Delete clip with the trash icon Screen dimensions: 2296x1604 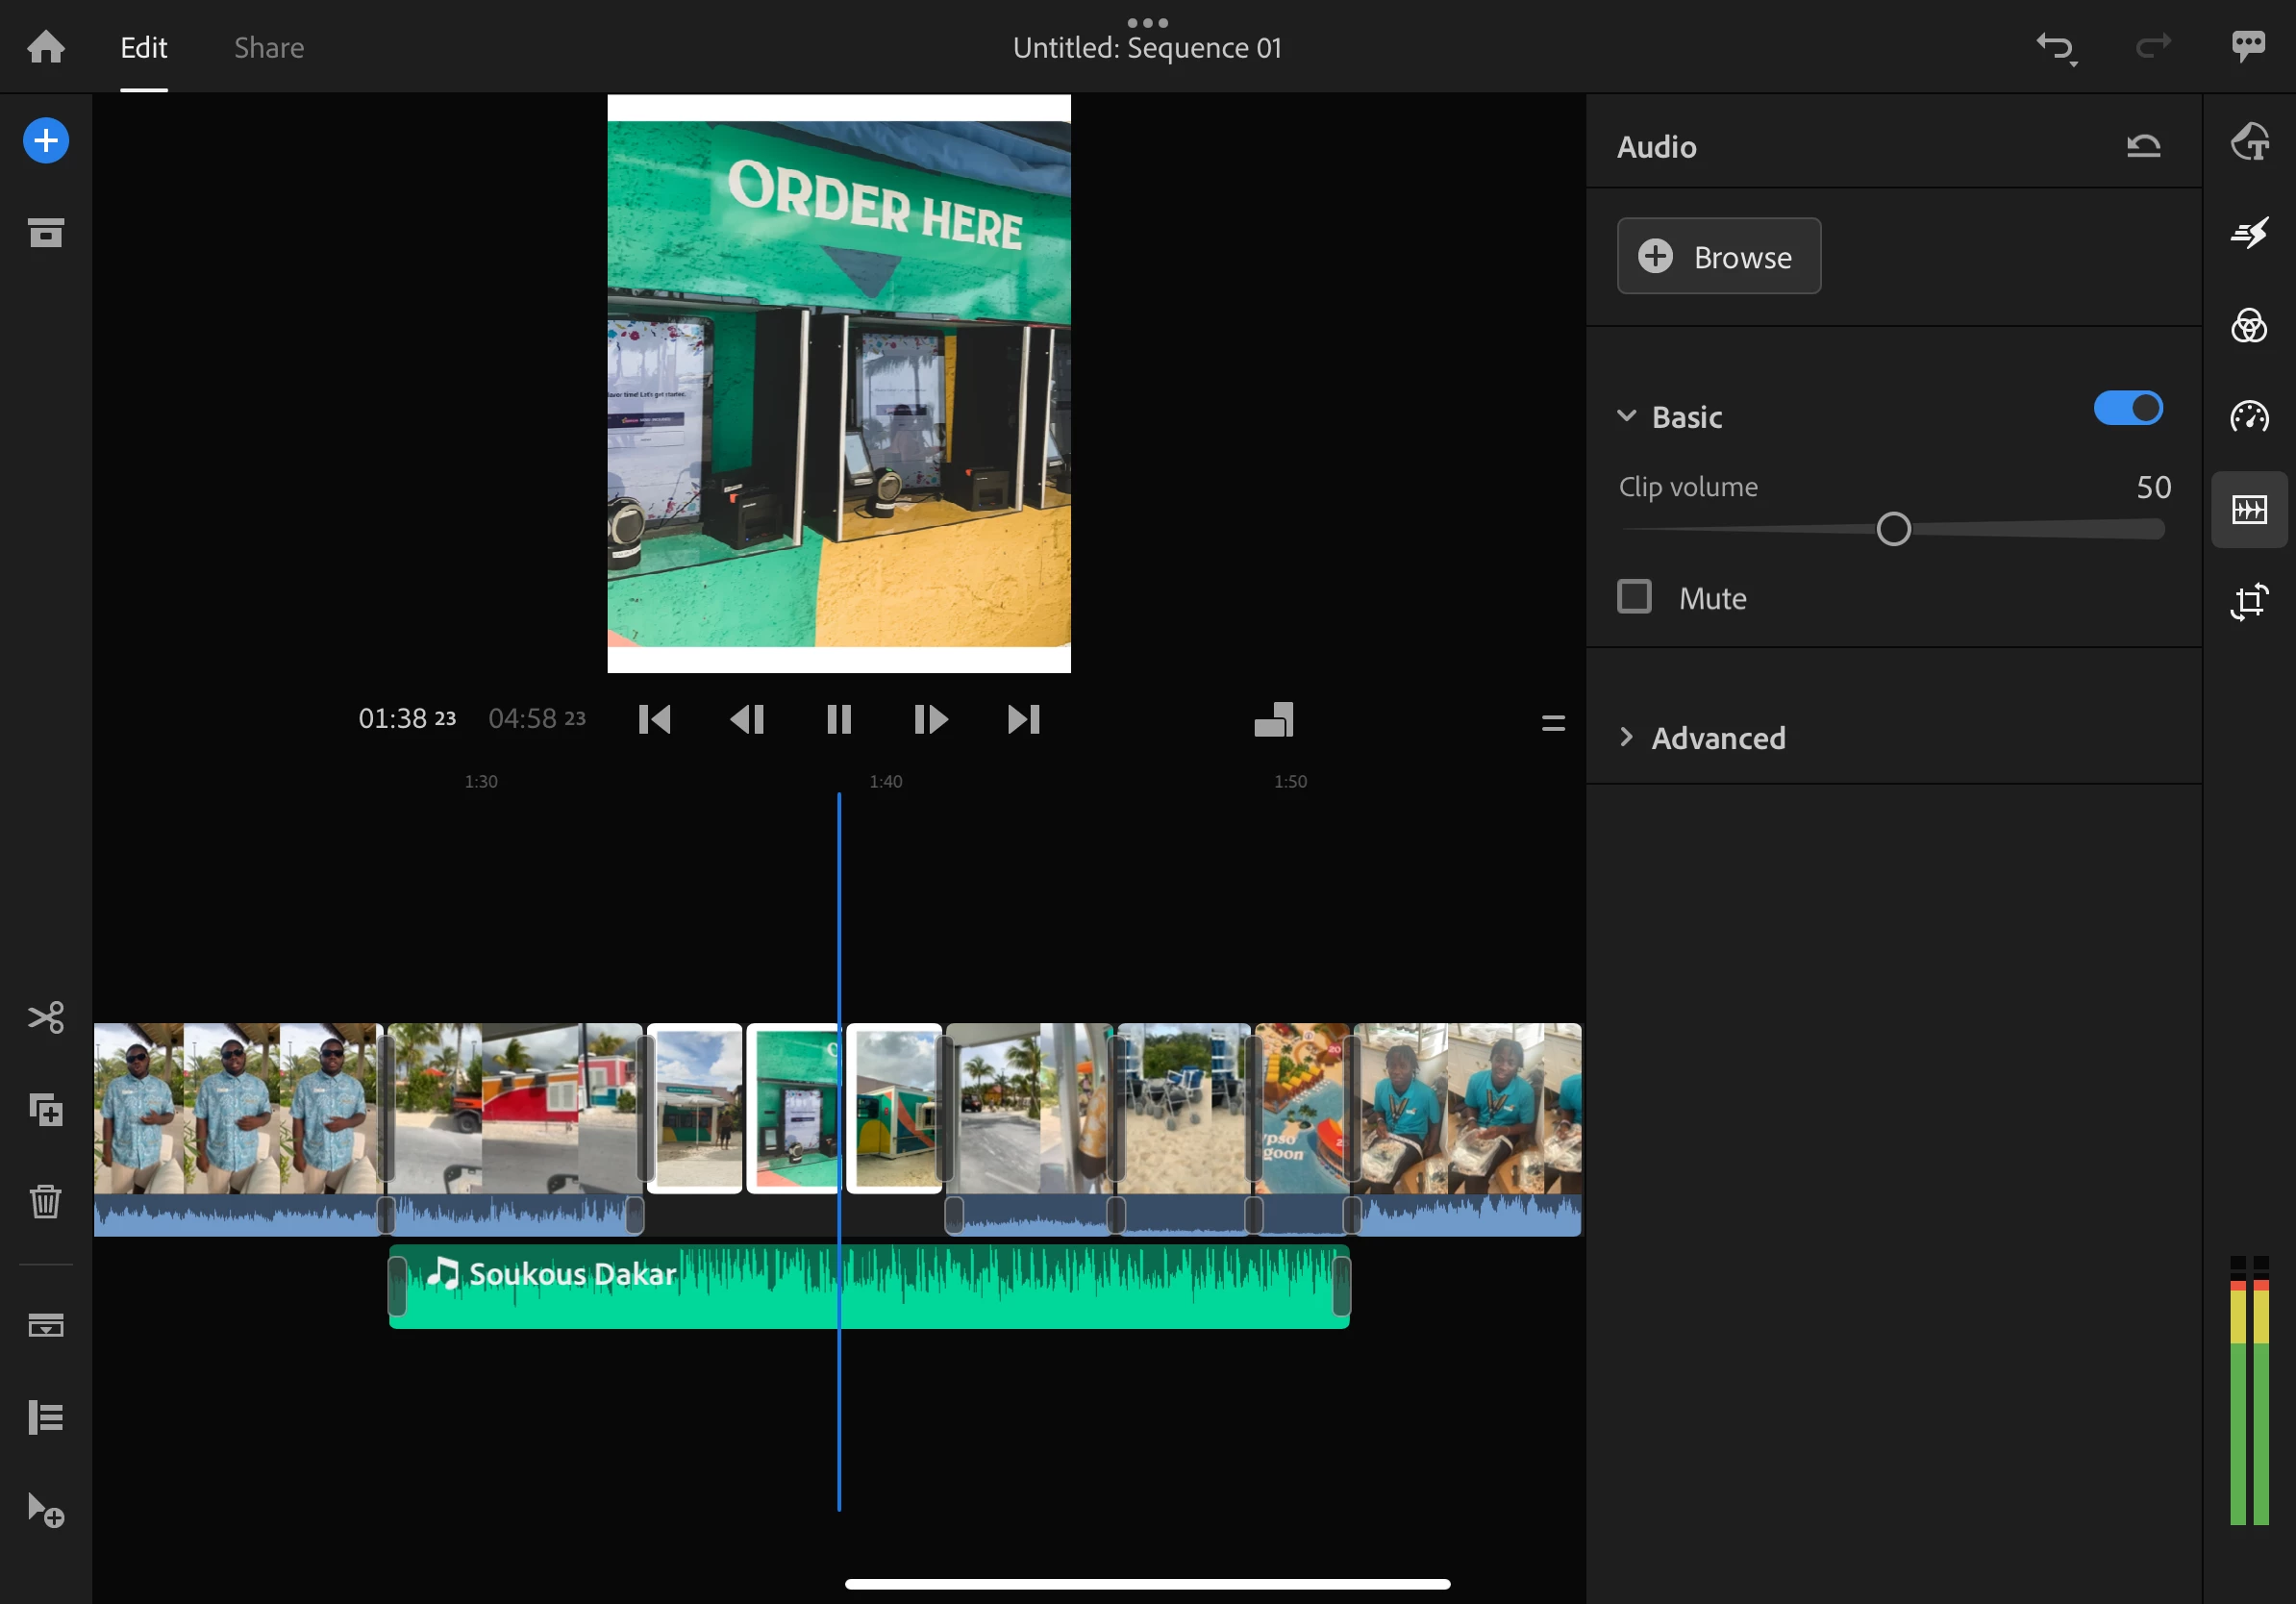pyautogui.click(x=46, y=1201)
